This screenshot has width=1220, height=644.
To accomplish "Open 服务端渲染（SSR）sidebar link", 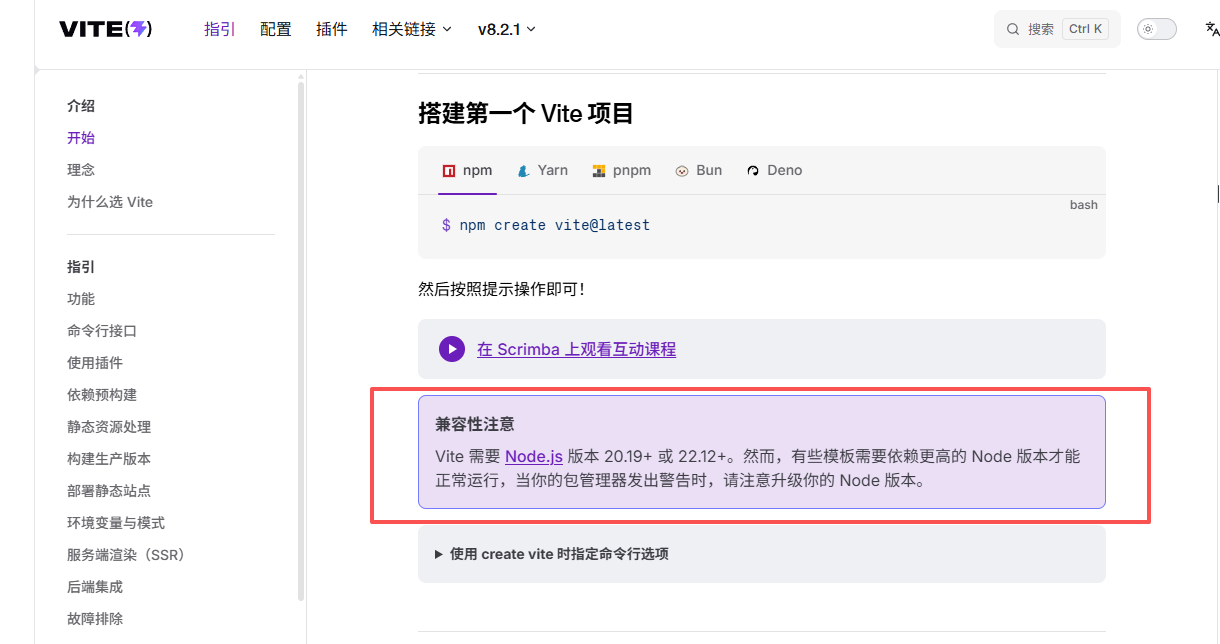I will click(x=126, y=555).
